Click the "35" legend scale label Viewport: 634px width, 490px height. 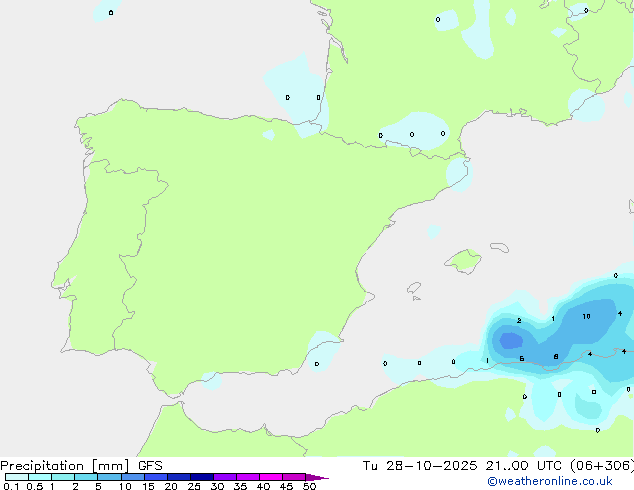240,486
